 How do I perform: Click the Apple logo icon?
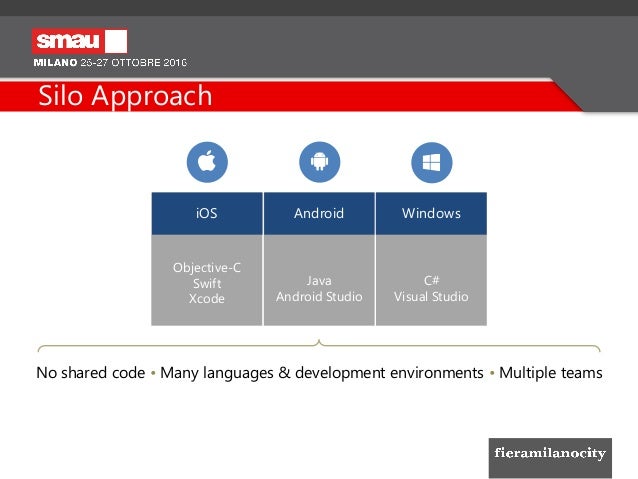[x=207, y=162]
